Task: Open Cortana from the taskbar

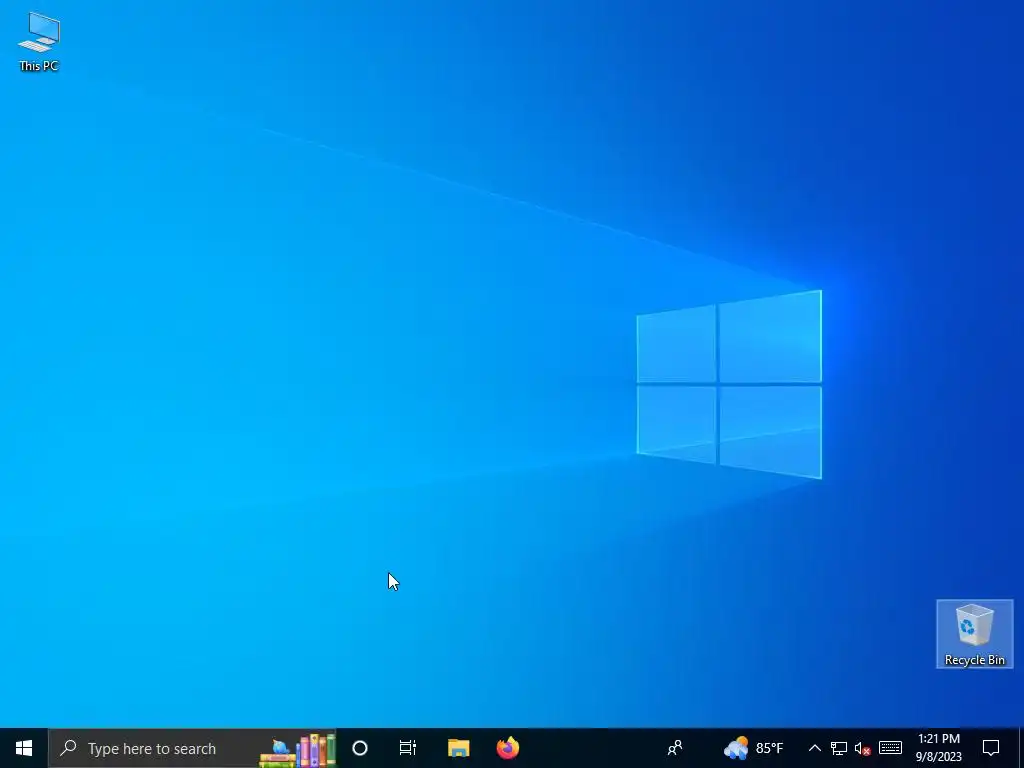Action: (360, 748)
